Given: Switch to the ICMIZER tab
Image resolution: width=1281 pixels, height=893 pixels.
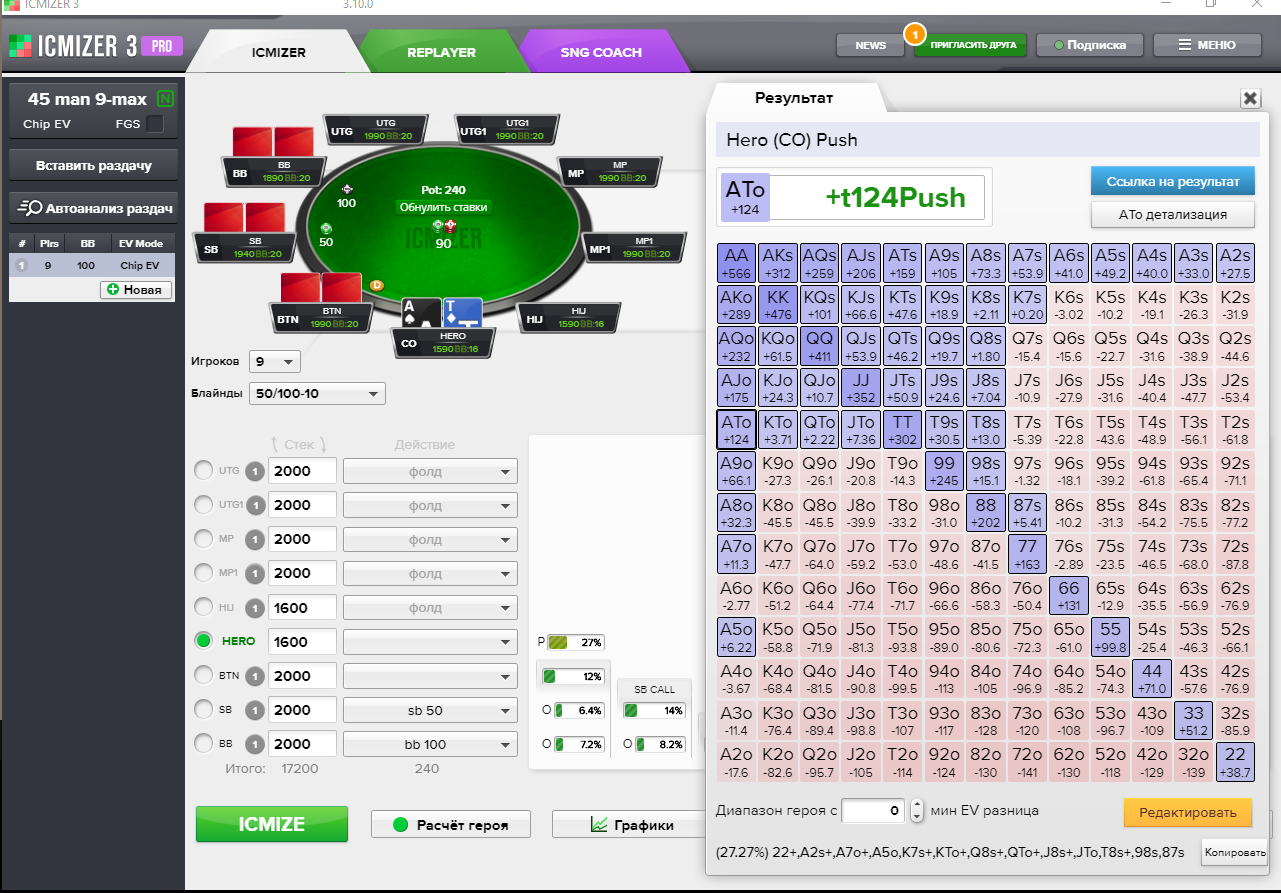Looking at the screenshot, I should pyautogui.click(x=278, y=52).
